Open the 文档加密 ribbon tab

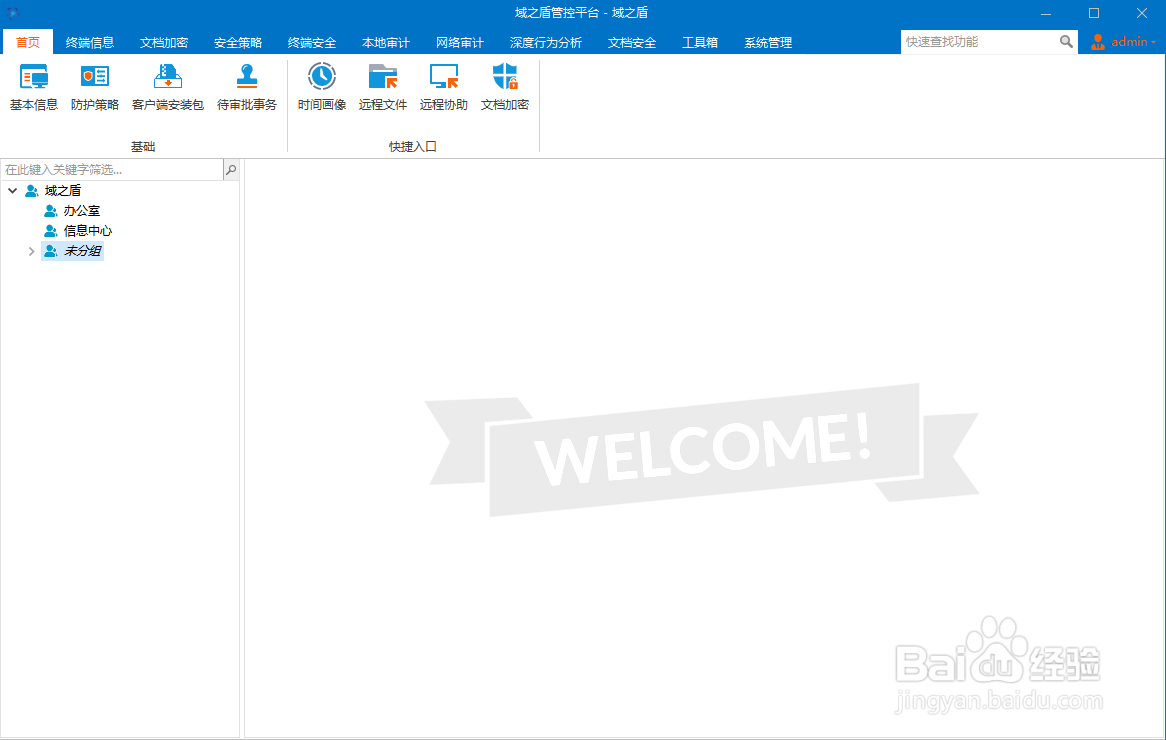click(x=164, y=42)
